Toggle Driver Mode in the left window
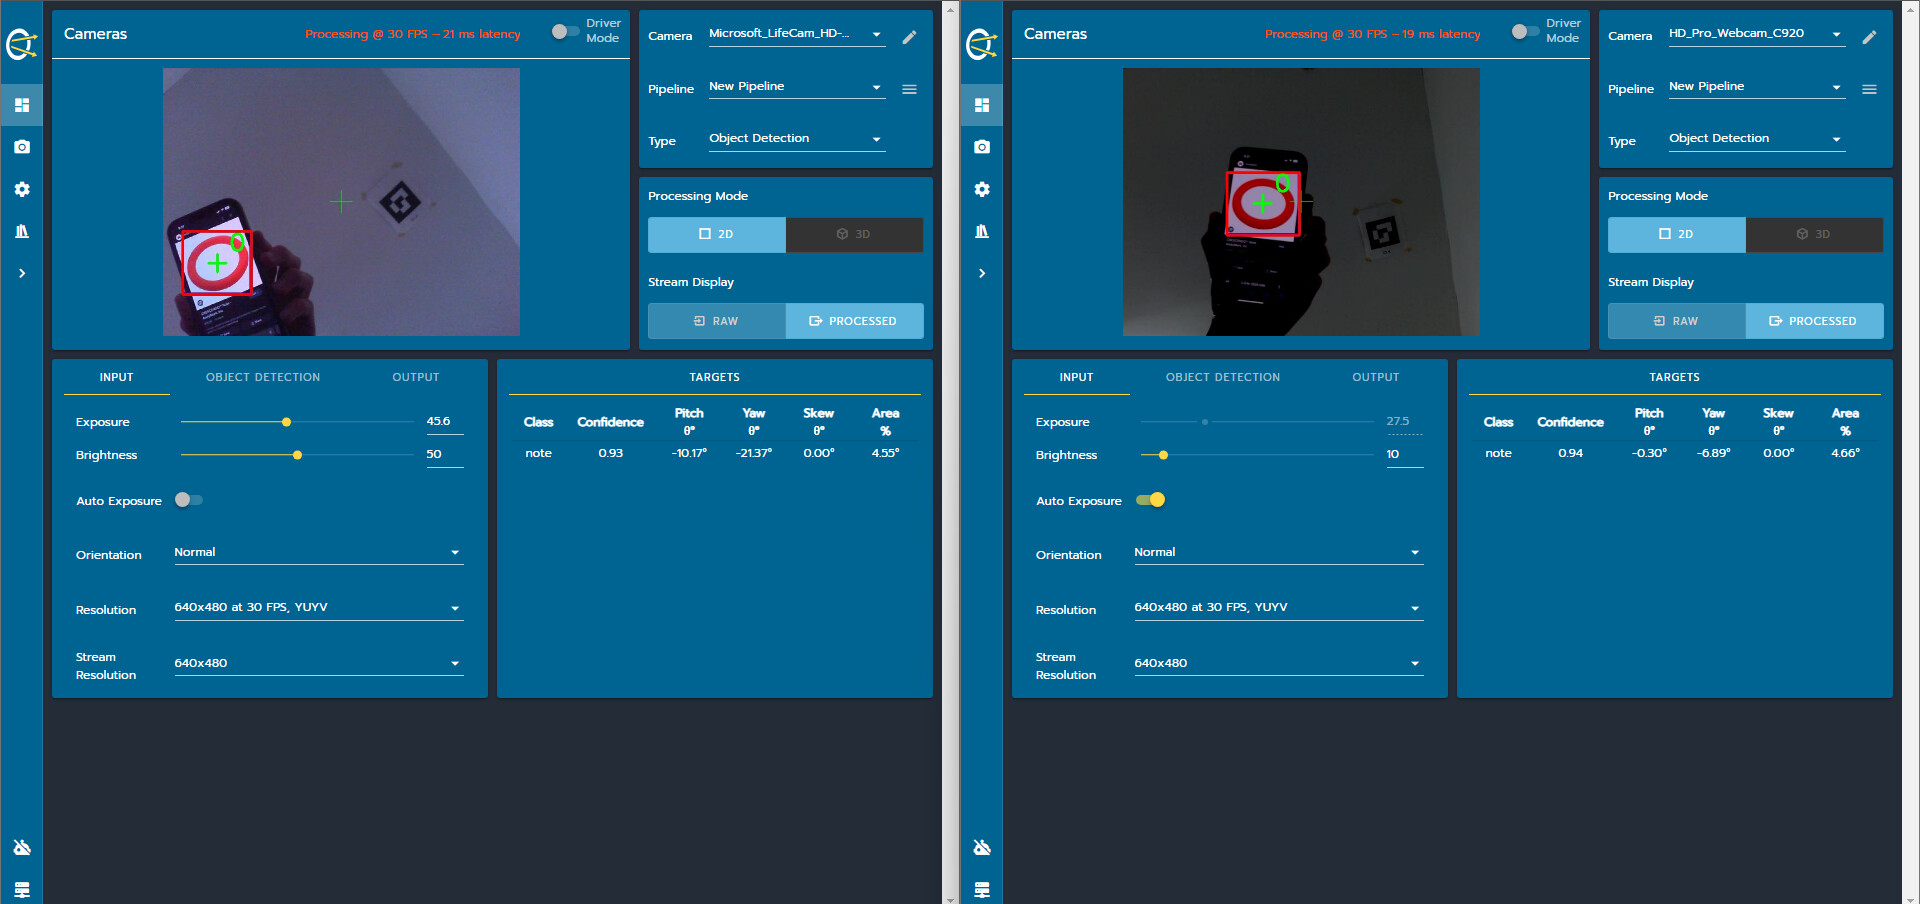The image size is (1920, 904). [565, 31]
